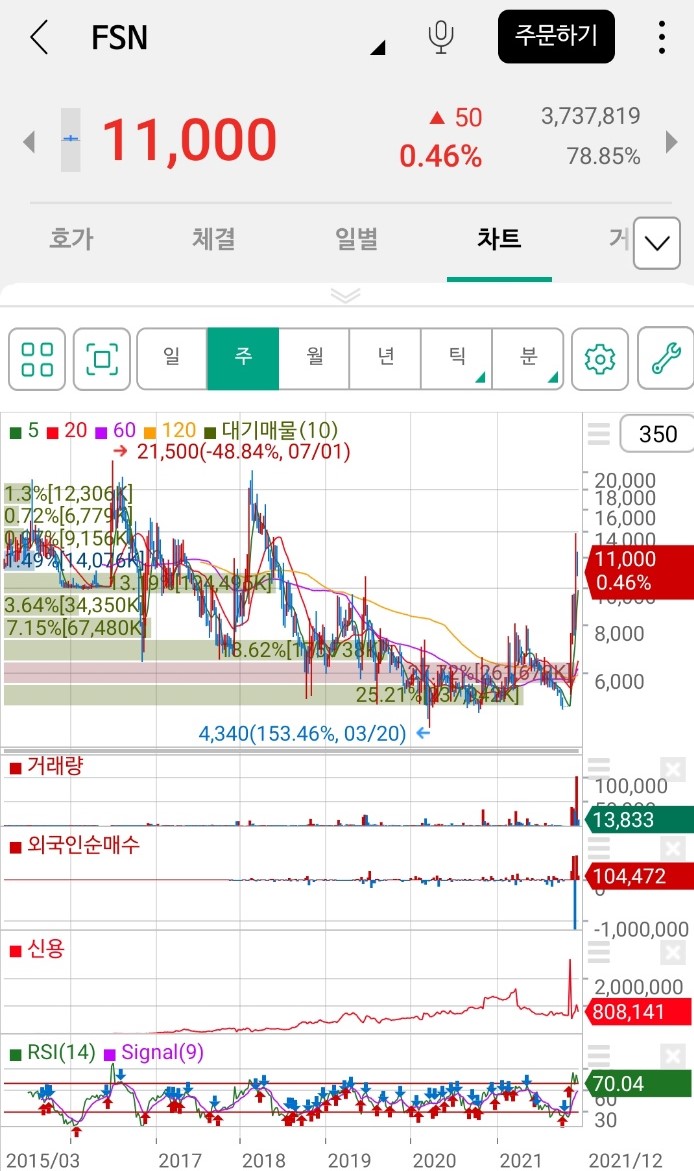694x1171 pixels.
Task: Tap the RSI panel hamburger handle
Action: coord(599,1055)
